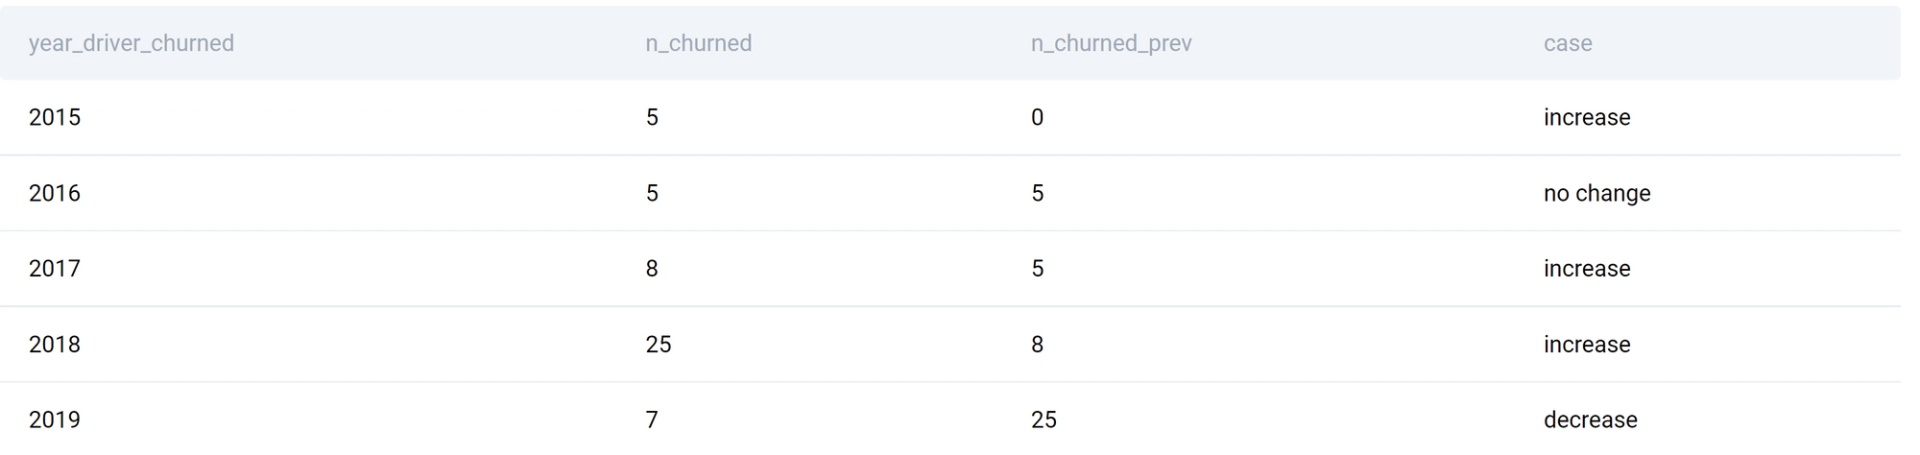Click the case column header
Viewport: 1920px width, 455px height.
point(1567,43)
